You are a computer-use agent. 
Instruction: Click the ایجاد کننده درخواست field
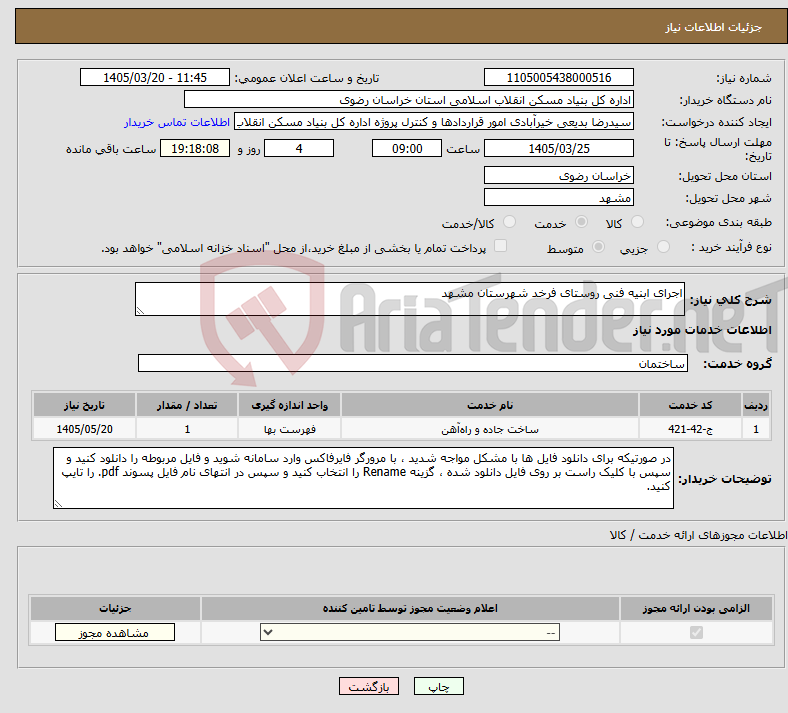(x=434, y=122)
